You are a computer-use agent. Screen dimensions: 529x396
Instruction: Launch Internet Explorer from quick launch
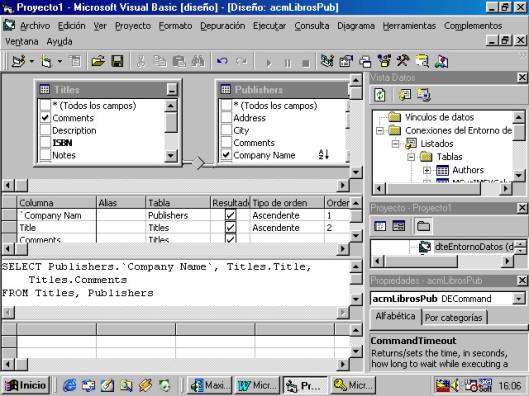70,385
